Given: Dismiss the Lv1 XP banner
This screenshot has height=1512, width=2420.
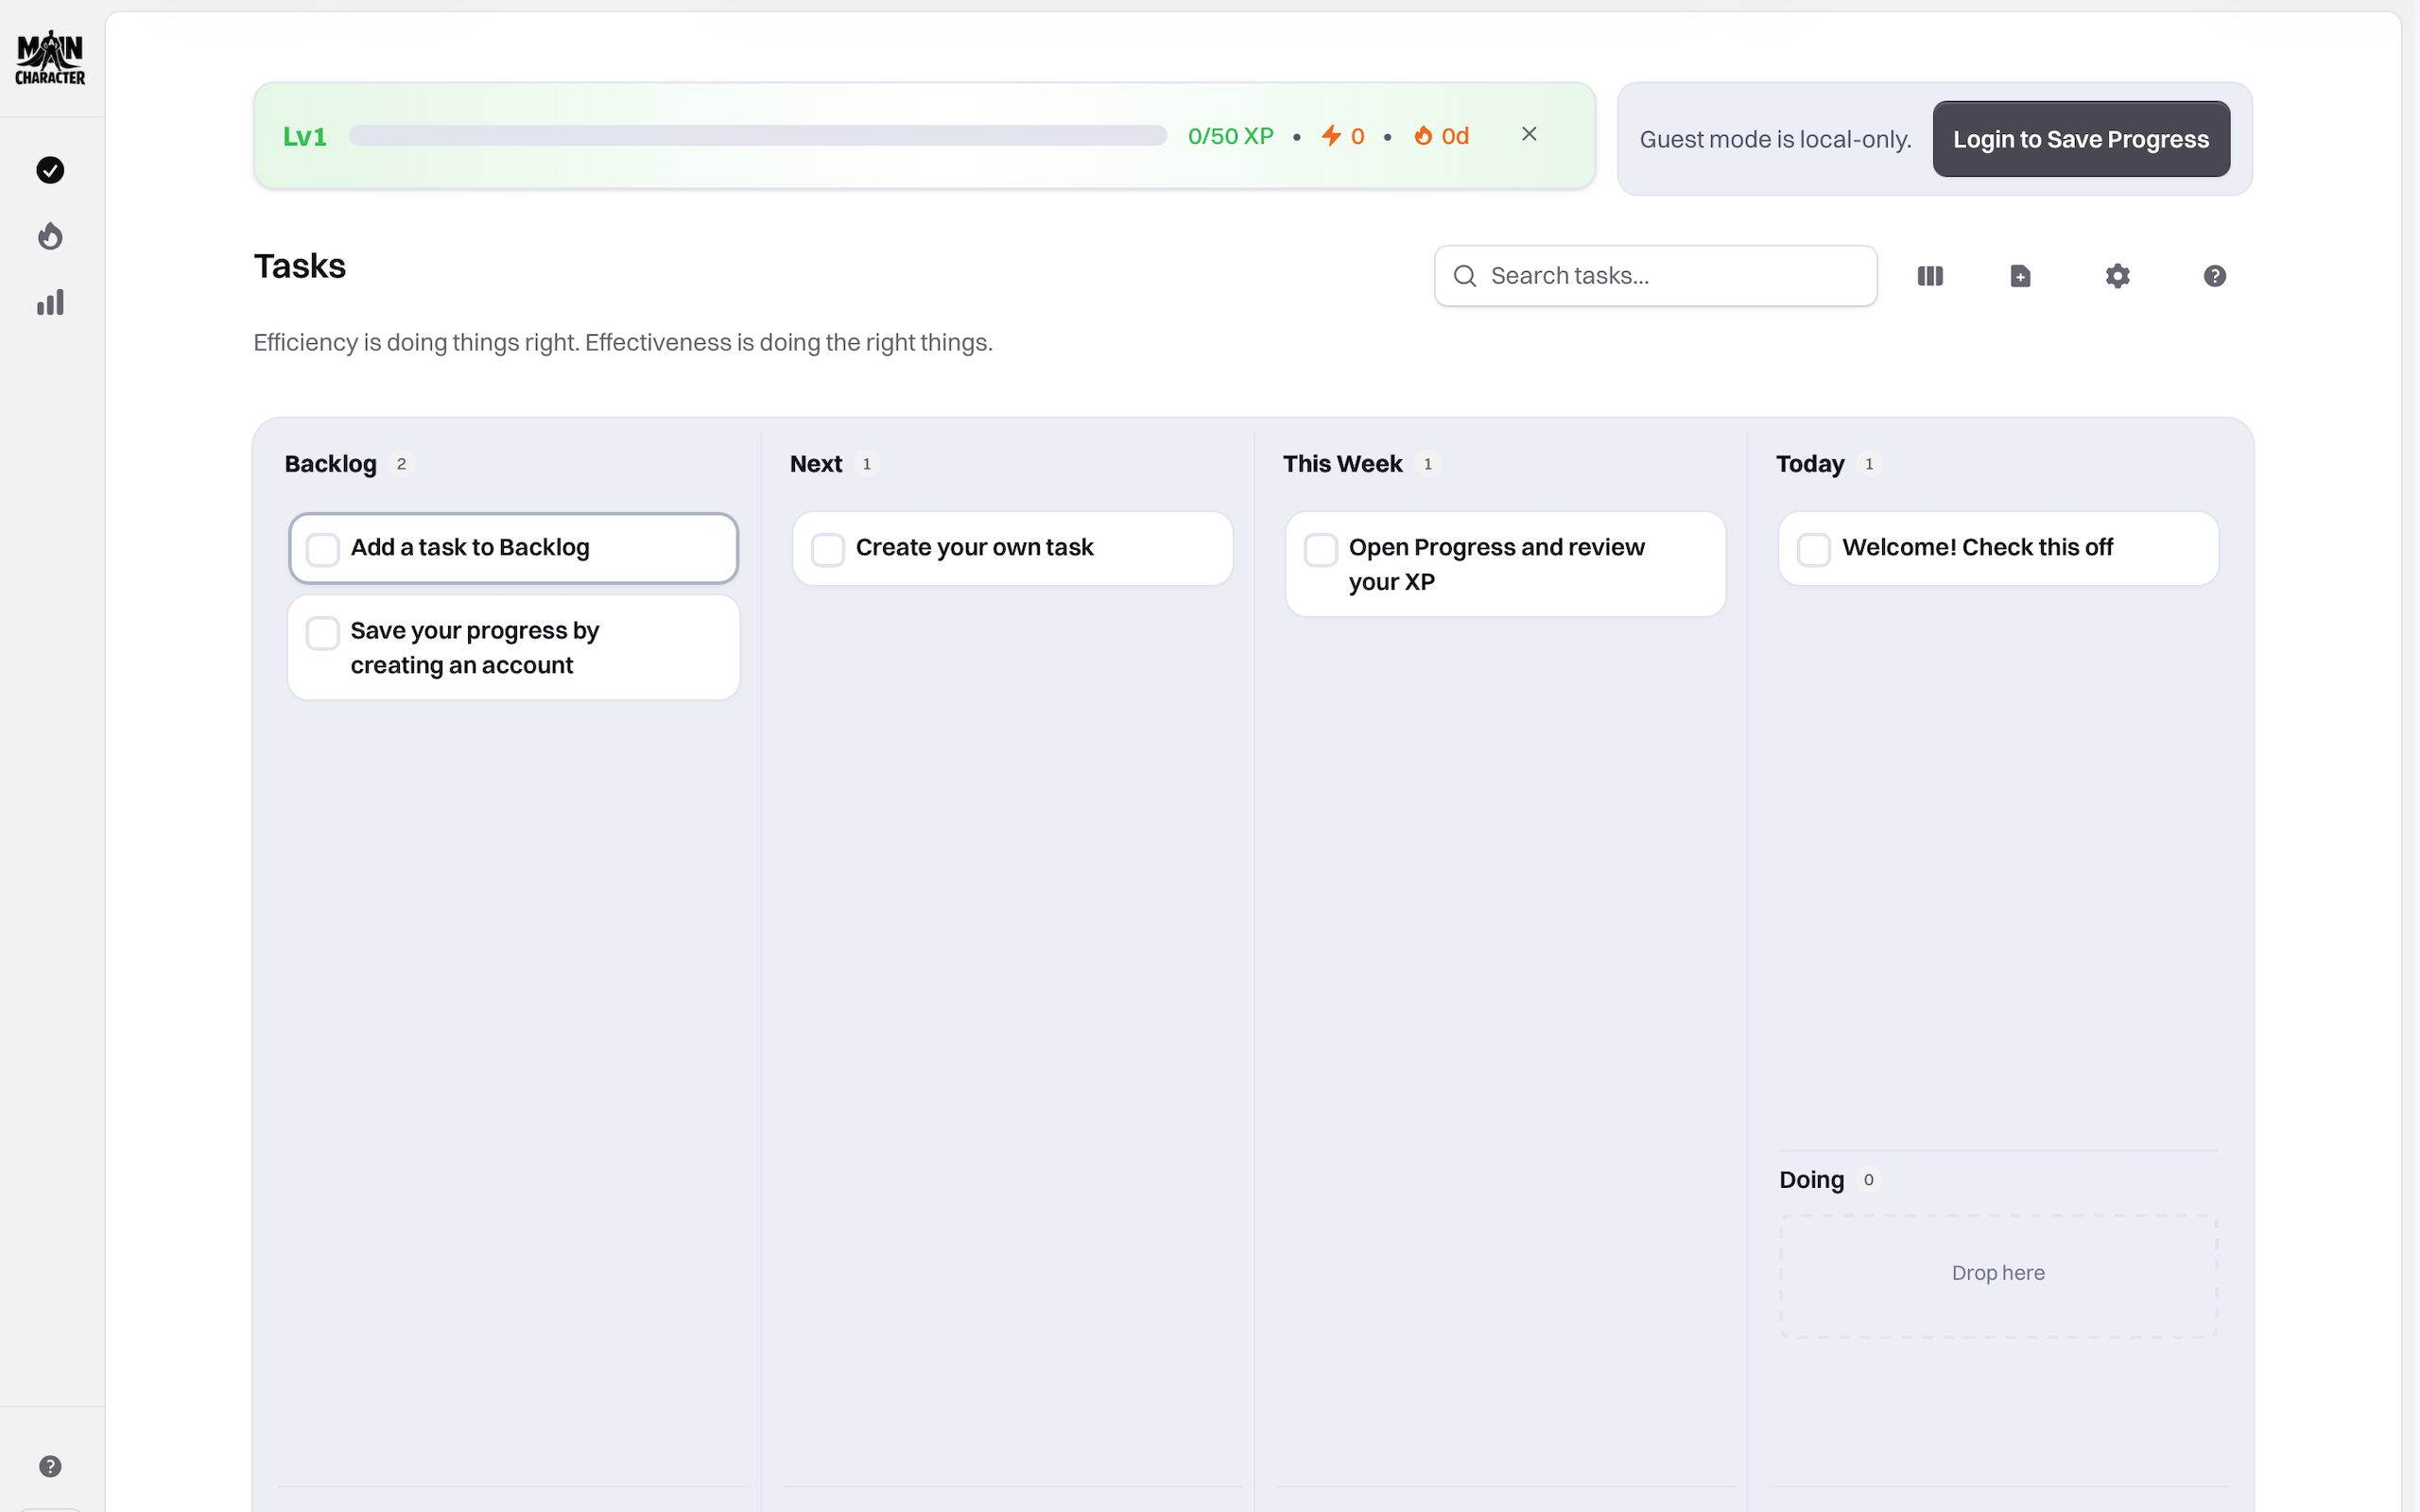Looking at the screenshot, I should tap(1529, 134).
